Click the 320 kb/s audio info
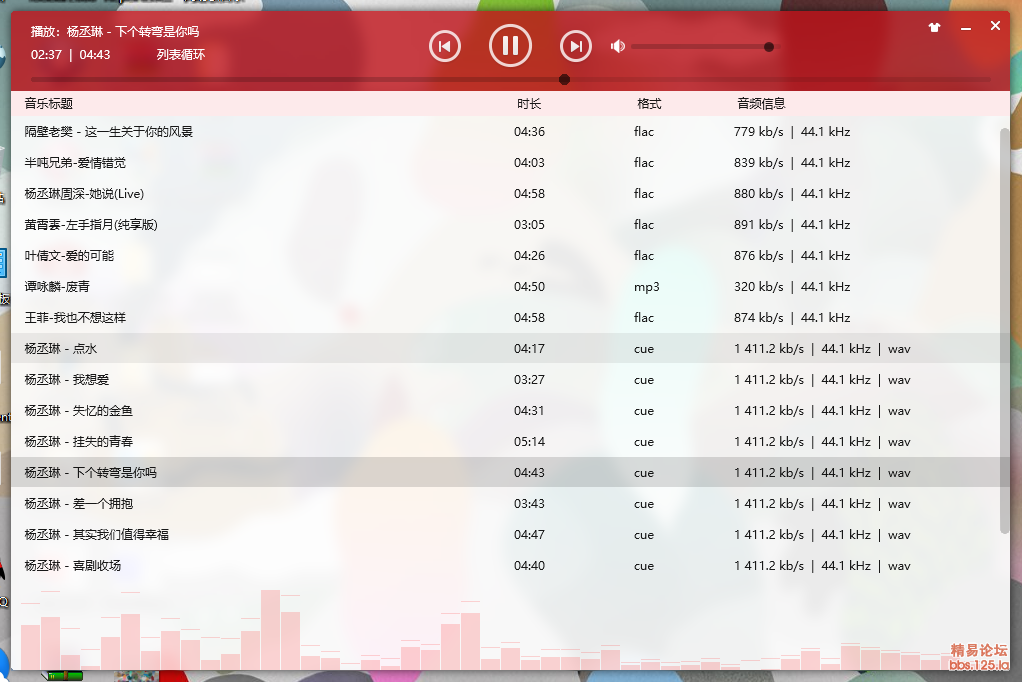Screen dimensions: 1022x682 point(792,287)
